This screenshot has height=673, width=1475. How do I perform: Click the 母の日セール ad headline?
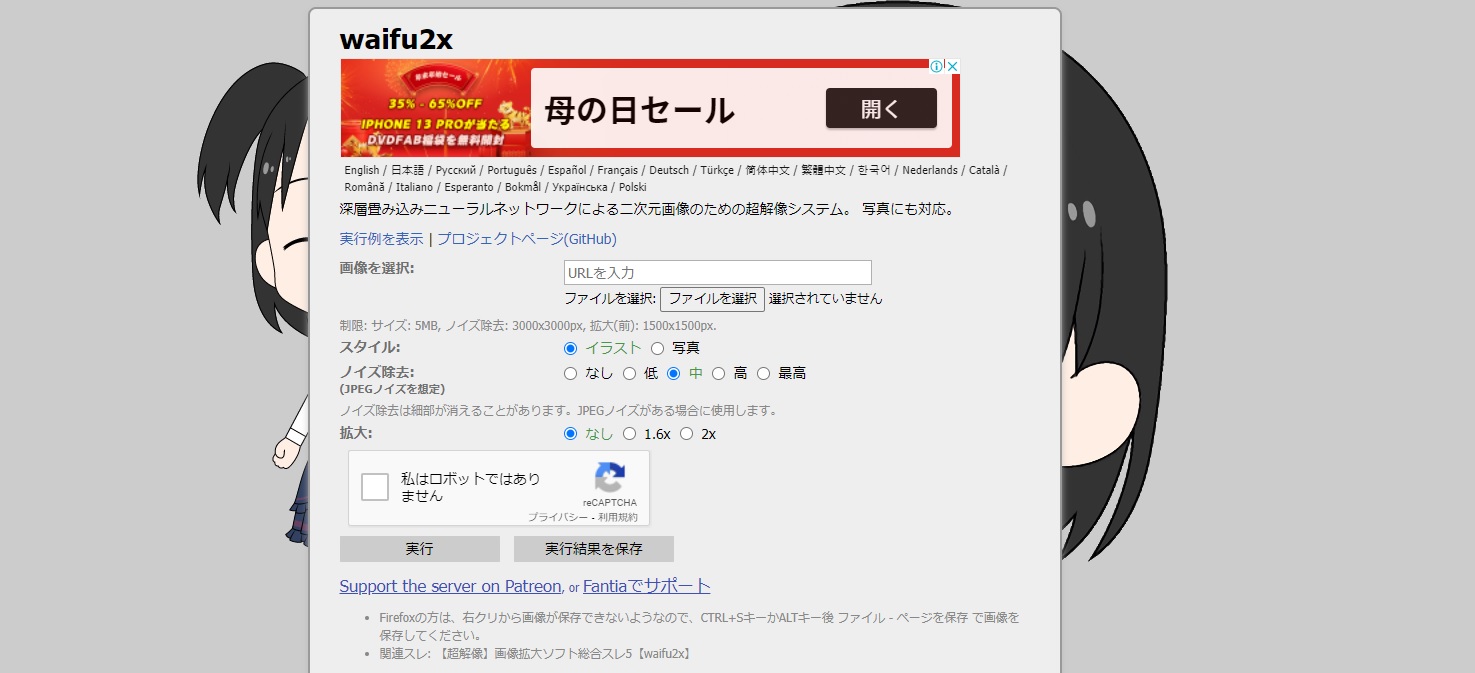point(641,110)
